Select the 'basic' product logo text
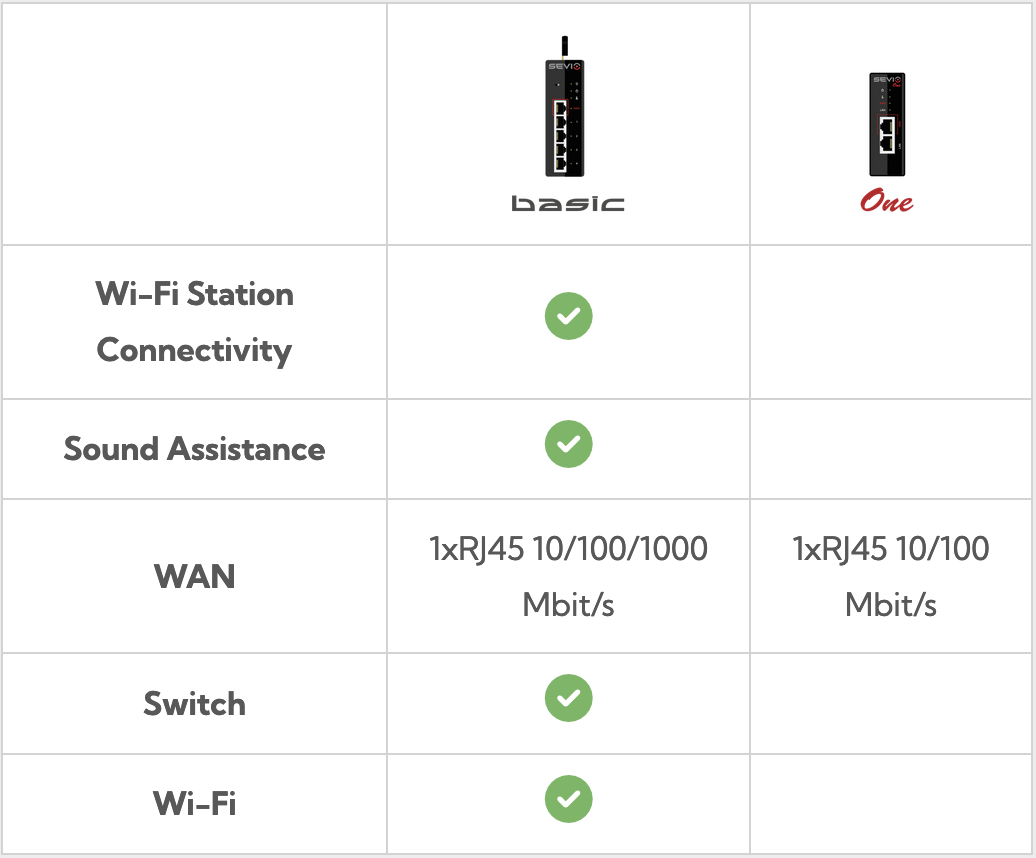This screenshot has height=858, width=1036. click(x=568, y=203)
